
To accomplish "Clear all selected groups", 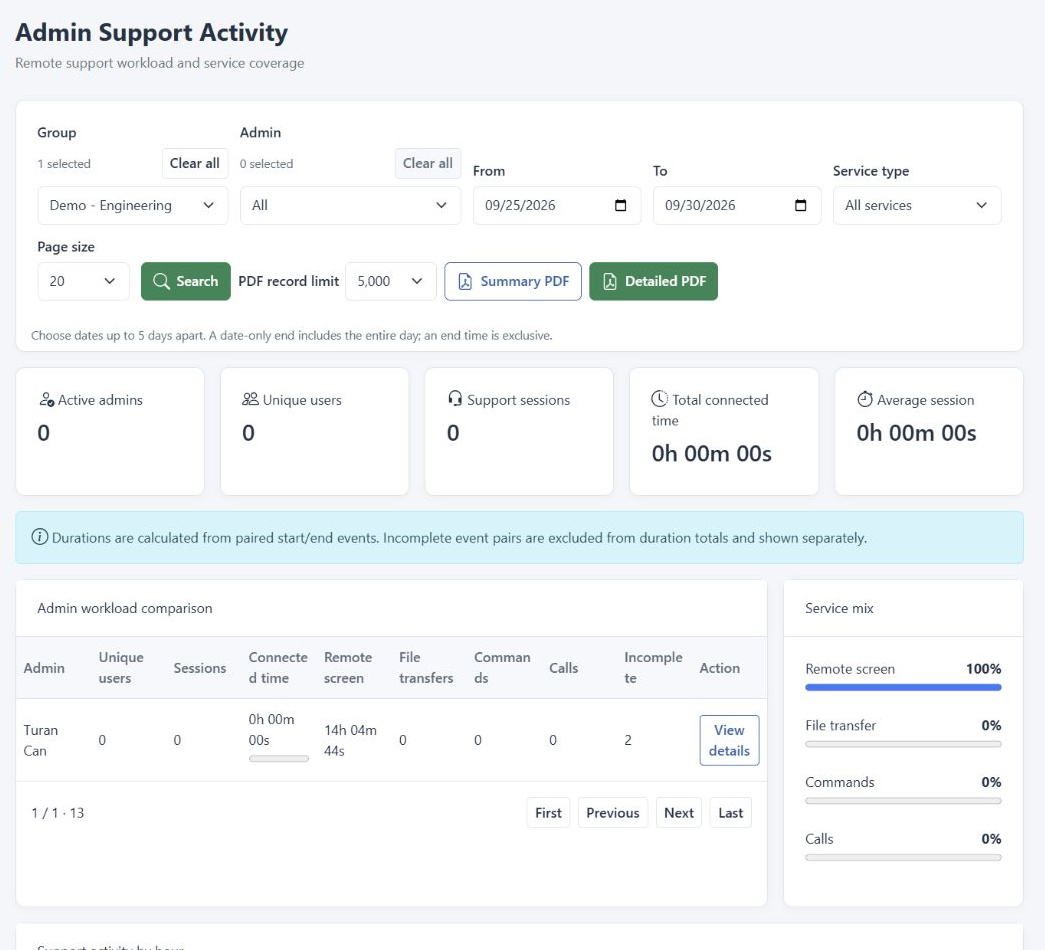I will (x=195, y=163).
